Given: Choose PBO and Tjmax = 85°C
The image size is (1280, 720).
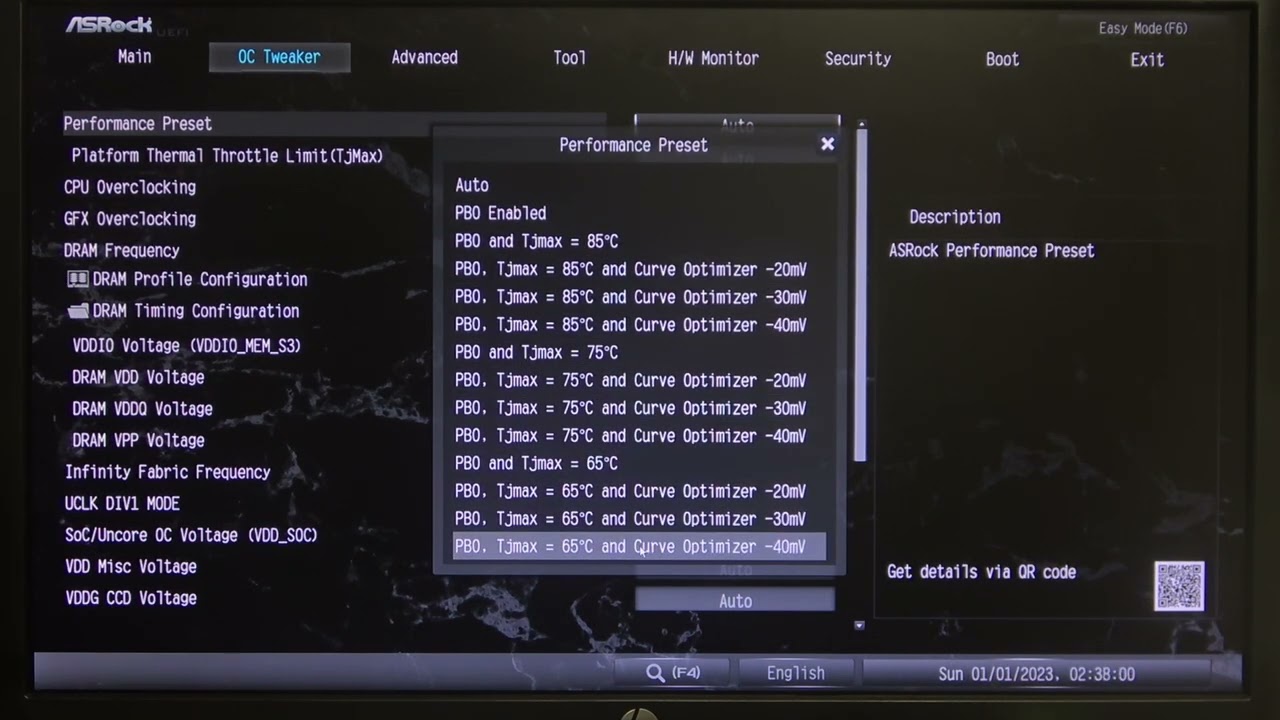Looking at the screenshot, I should (536, 241).
